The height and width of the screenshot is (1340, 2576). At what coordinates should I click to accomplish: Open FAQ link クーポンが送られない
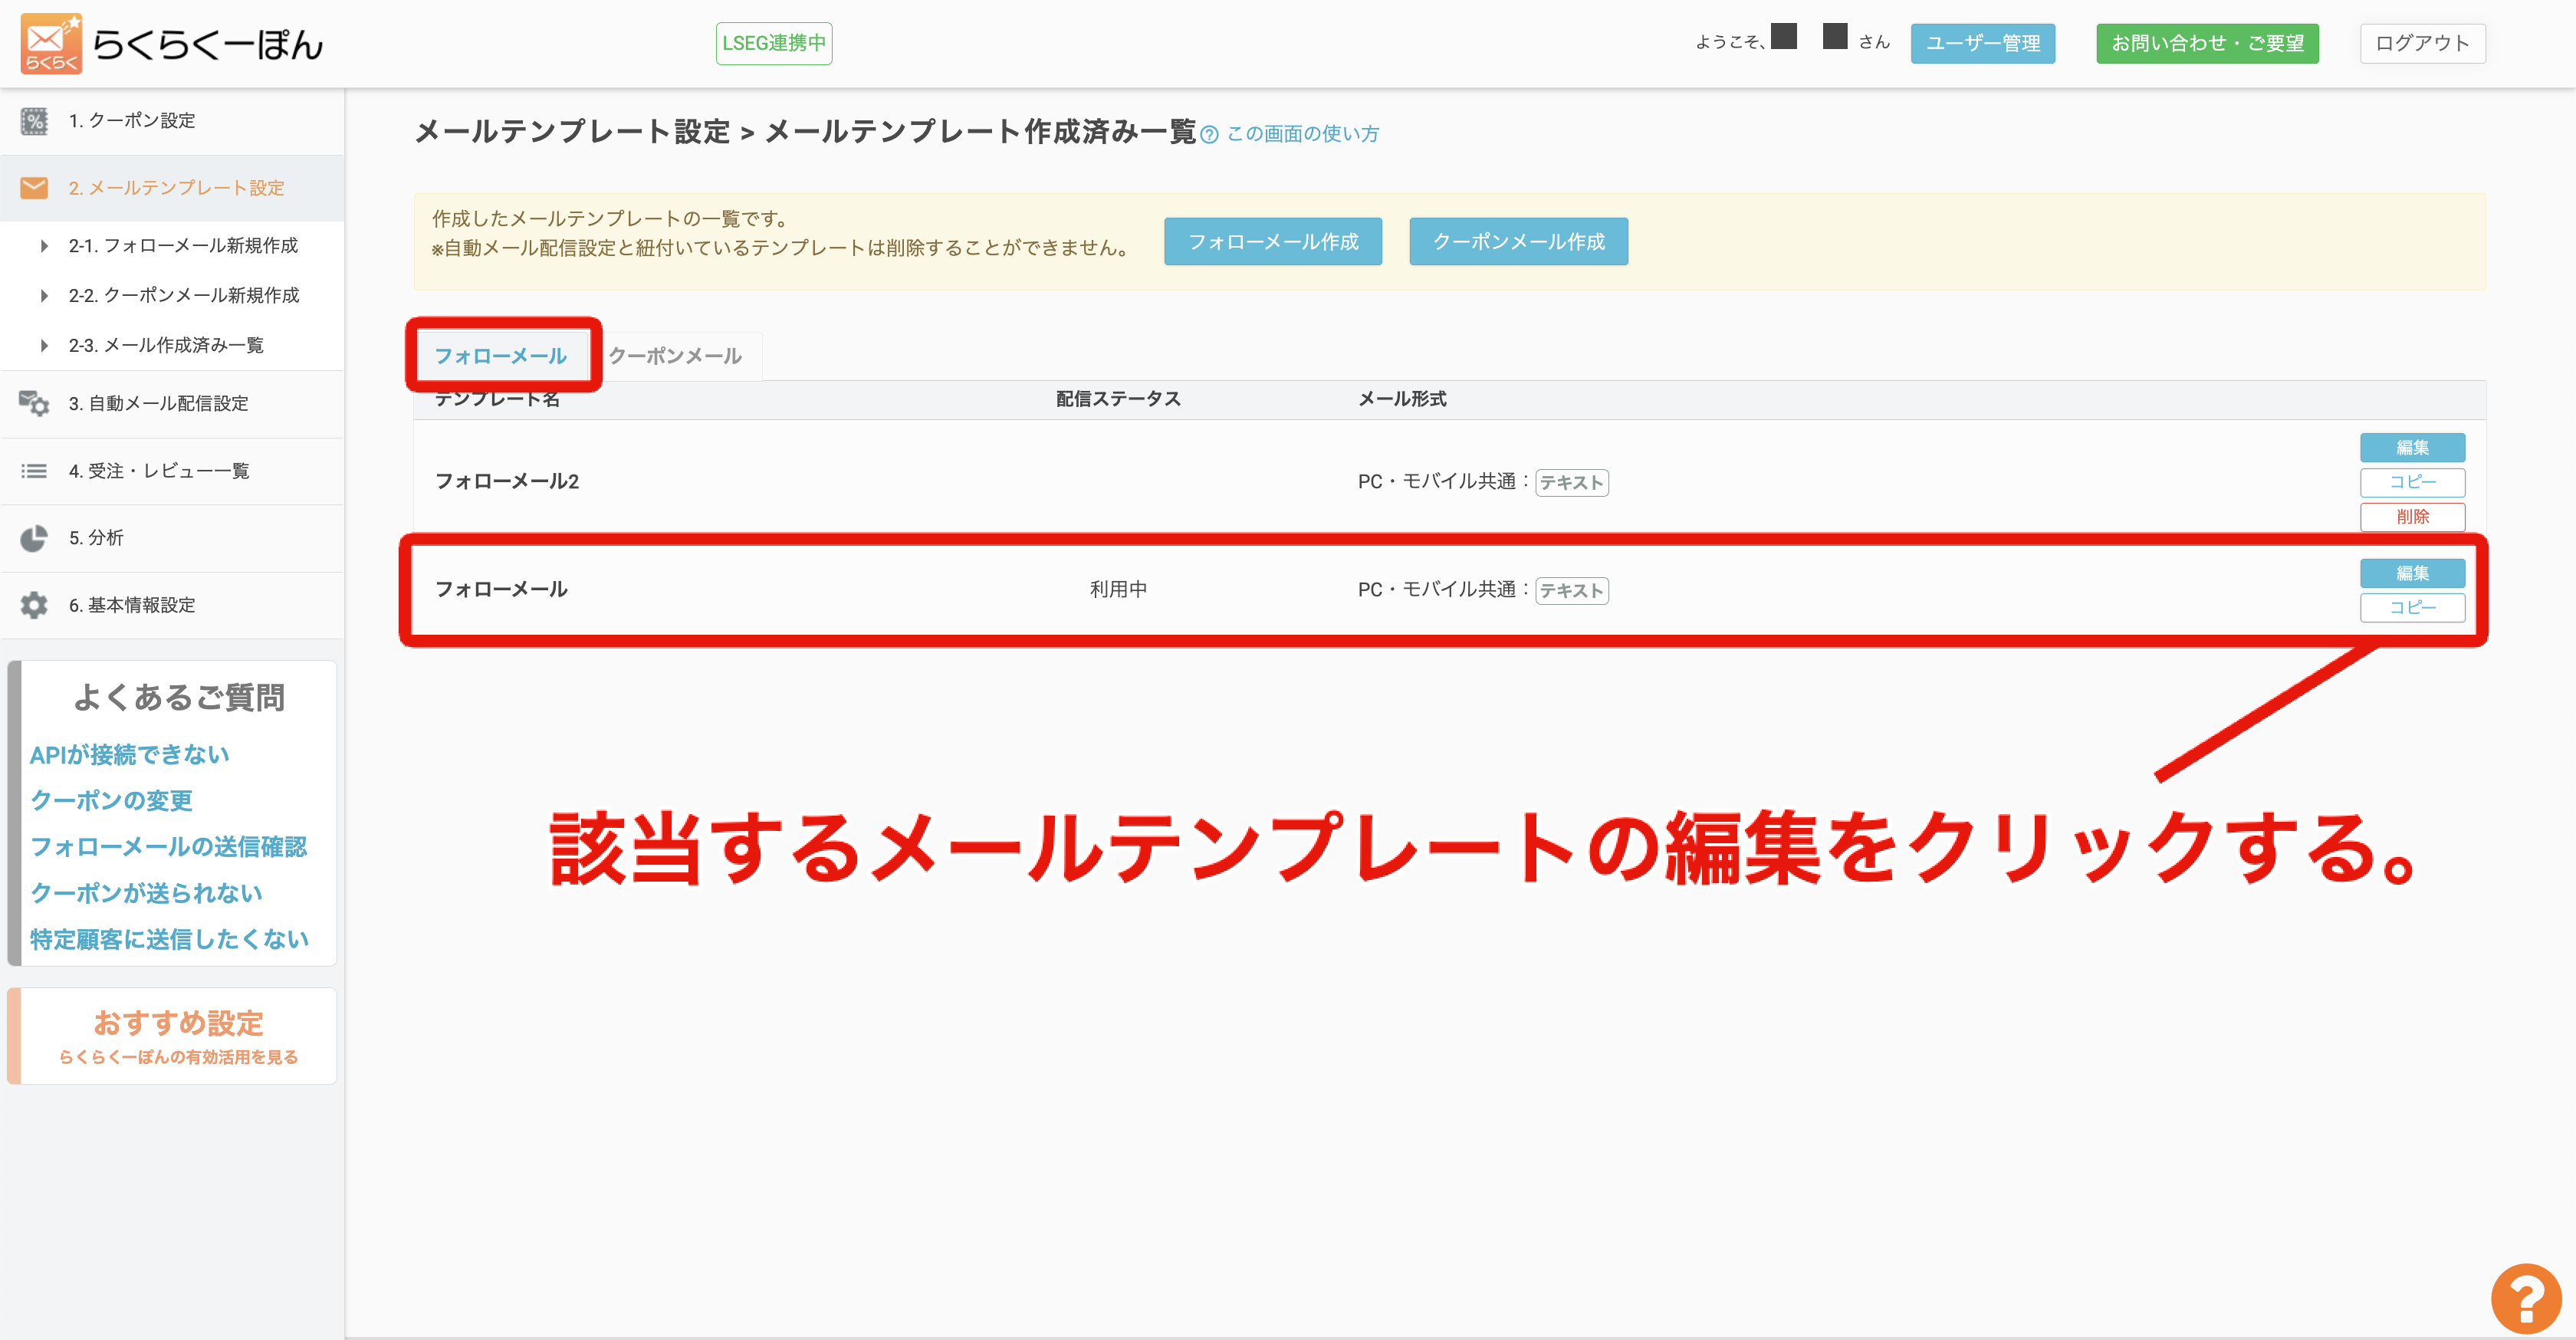pyautogui.click(x=146, y=893)
